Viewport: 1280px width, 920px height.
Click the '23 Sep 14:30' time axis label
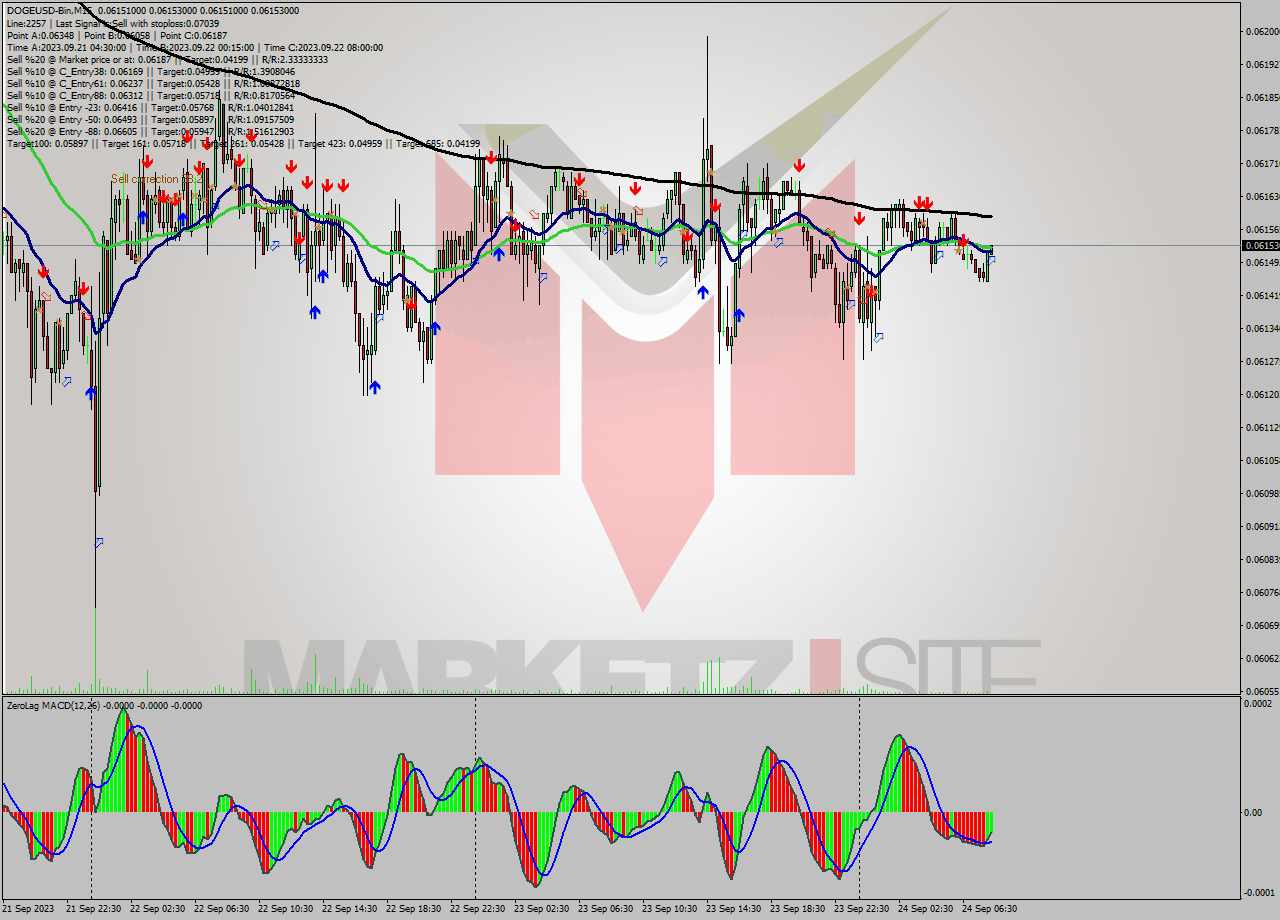(733, 908)
